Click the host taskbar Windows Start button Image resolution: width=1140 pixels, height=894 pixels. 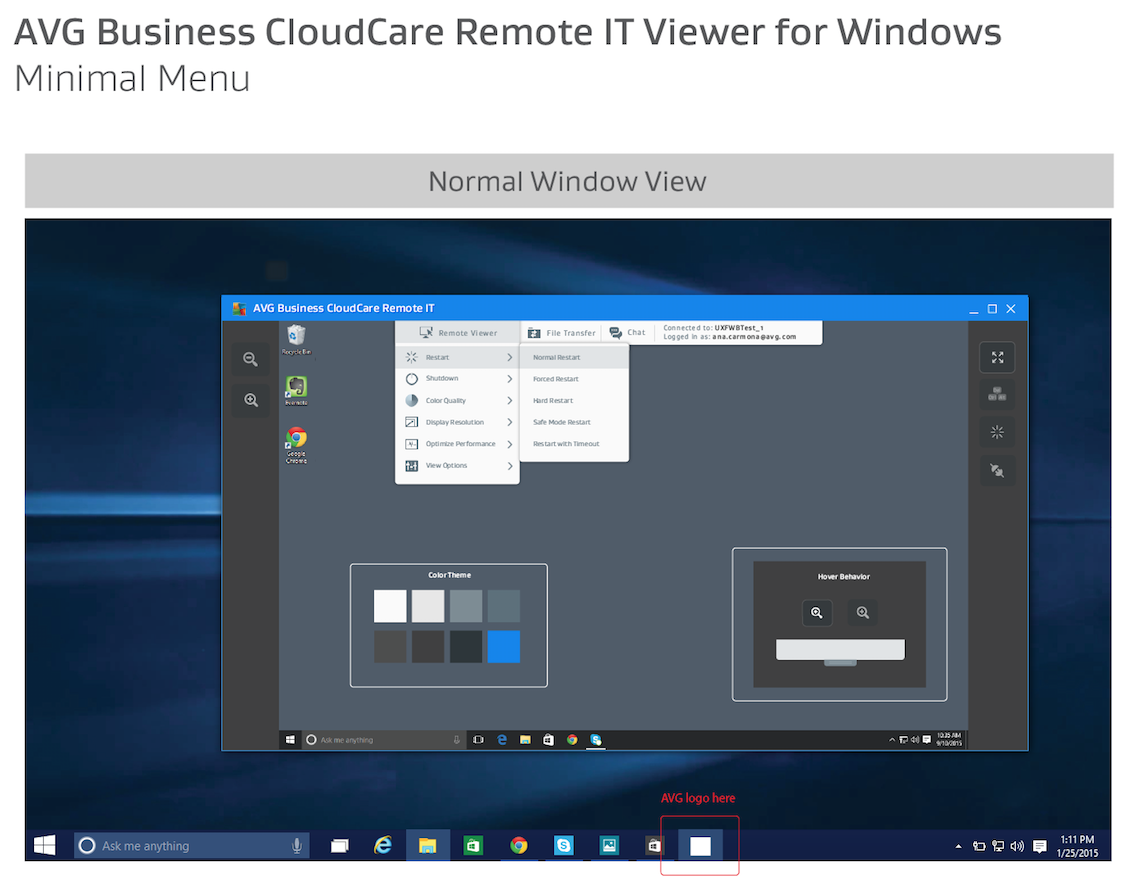point(44,845)
